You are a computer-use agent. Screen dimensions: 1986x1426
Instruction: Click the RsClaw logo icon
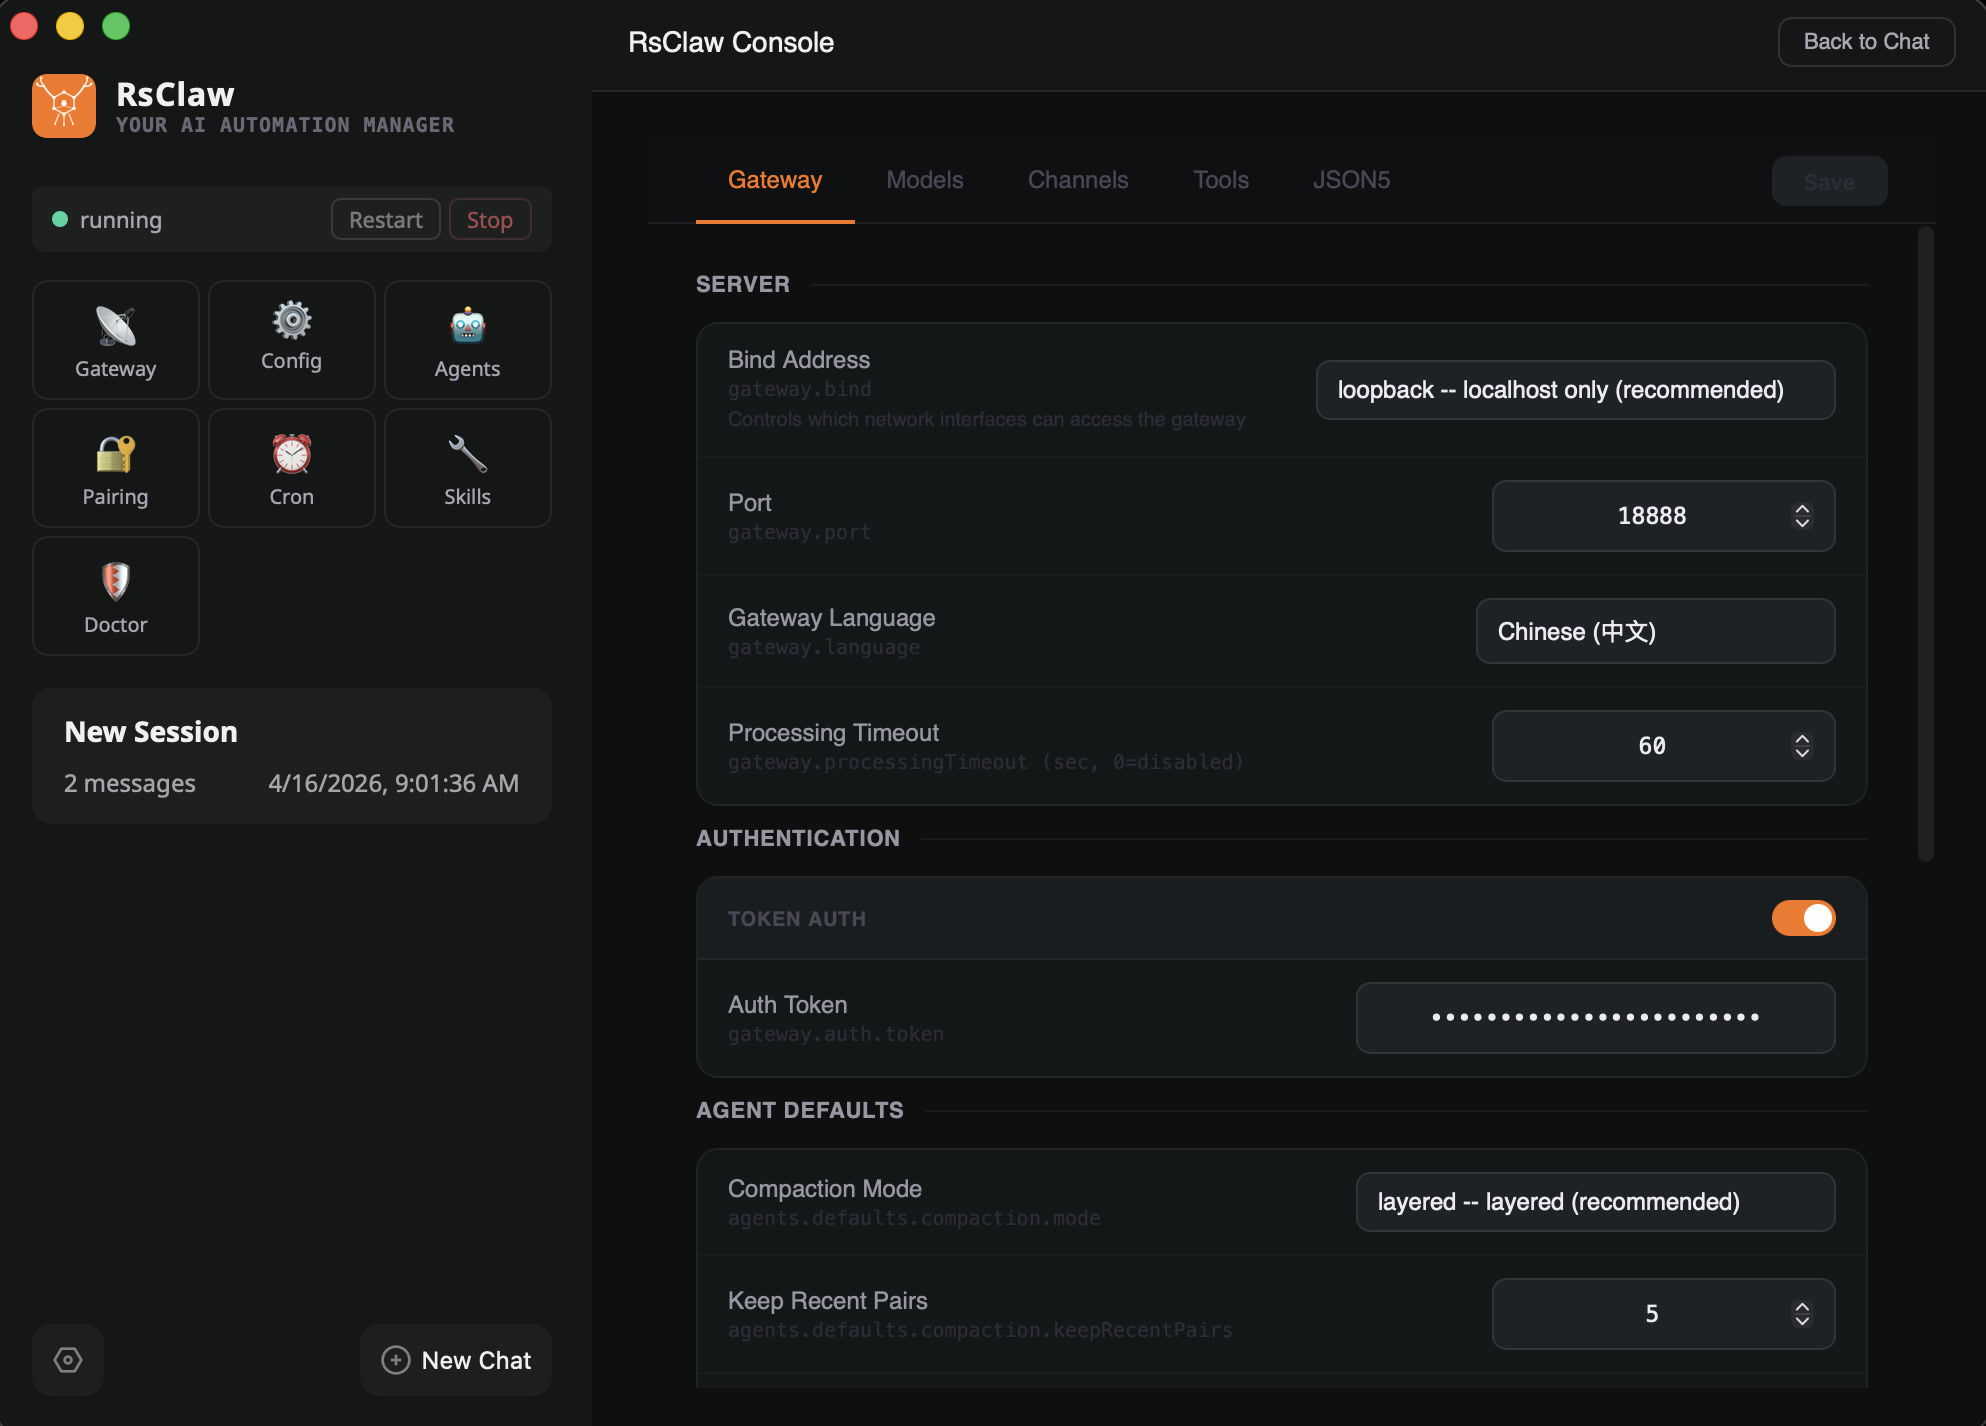[x=64, y=105]
